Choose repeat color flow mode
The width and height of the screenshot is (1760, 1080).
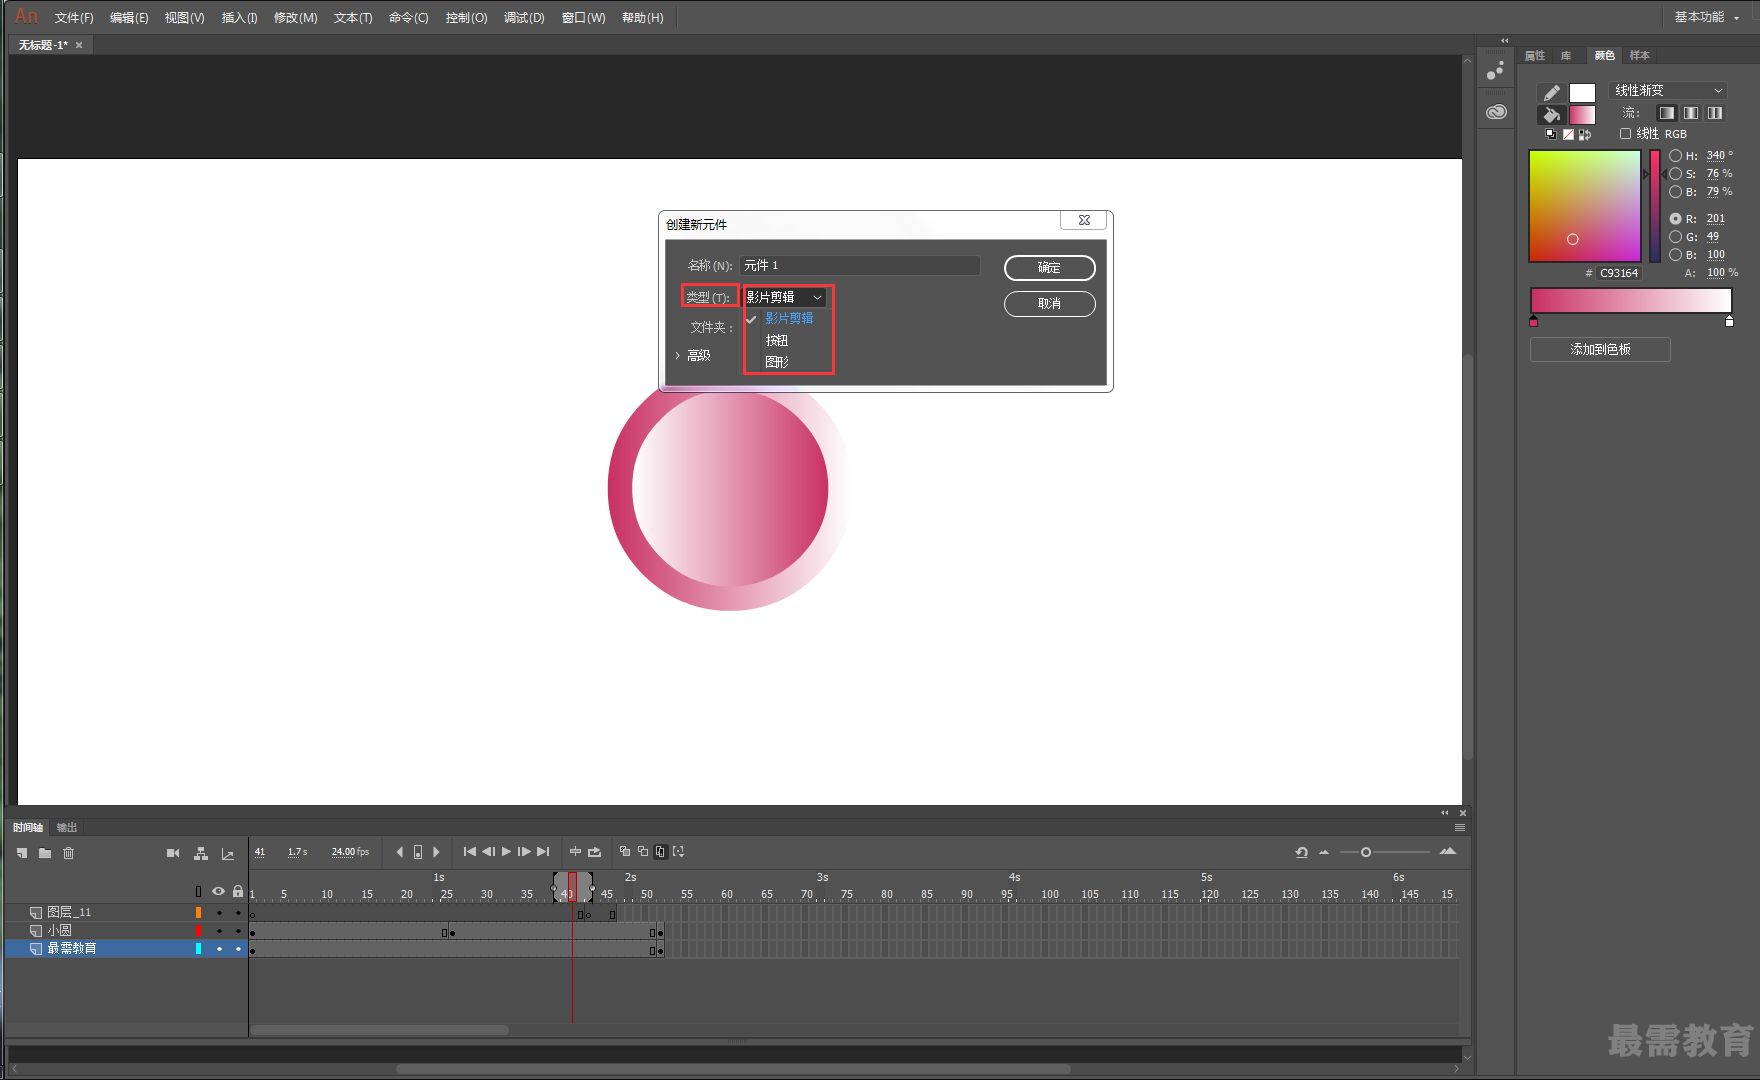(1715, 113)
